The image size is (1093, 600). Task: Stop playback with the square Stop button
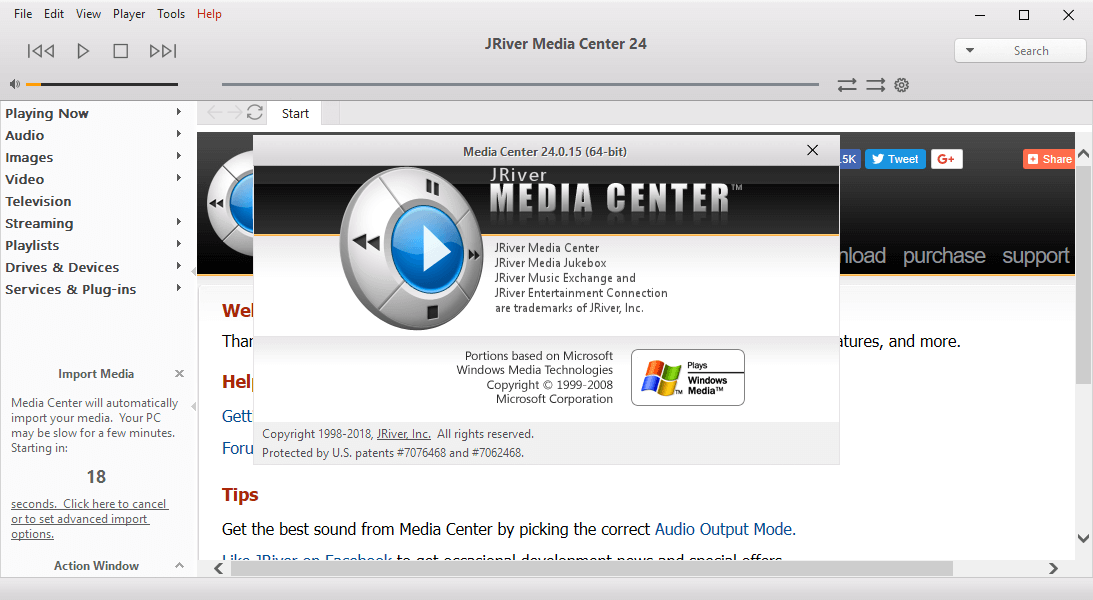coord(121,51)
